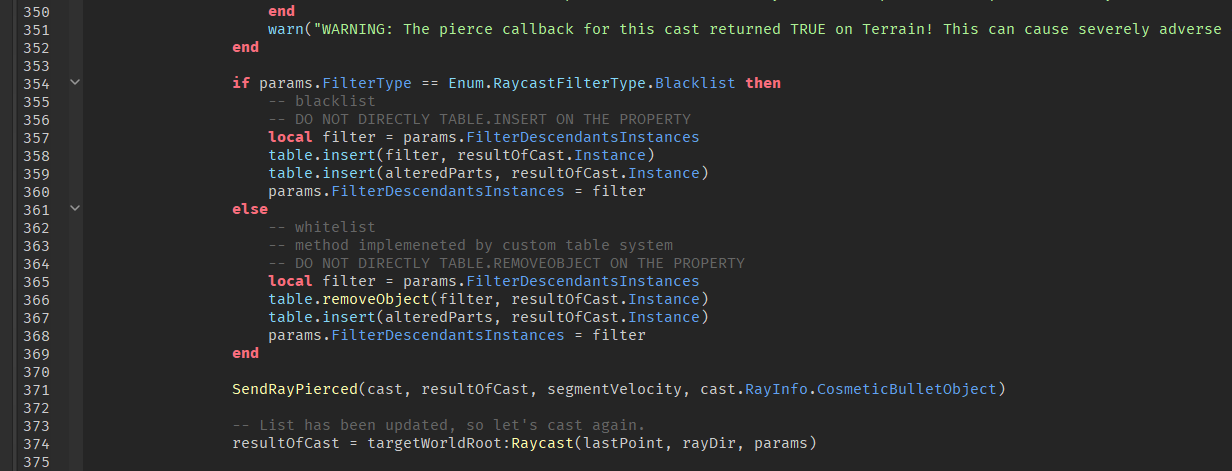The image size is (1232, 471).
Task: Click line number 374 in the gutter
Action: click(36, 443)
